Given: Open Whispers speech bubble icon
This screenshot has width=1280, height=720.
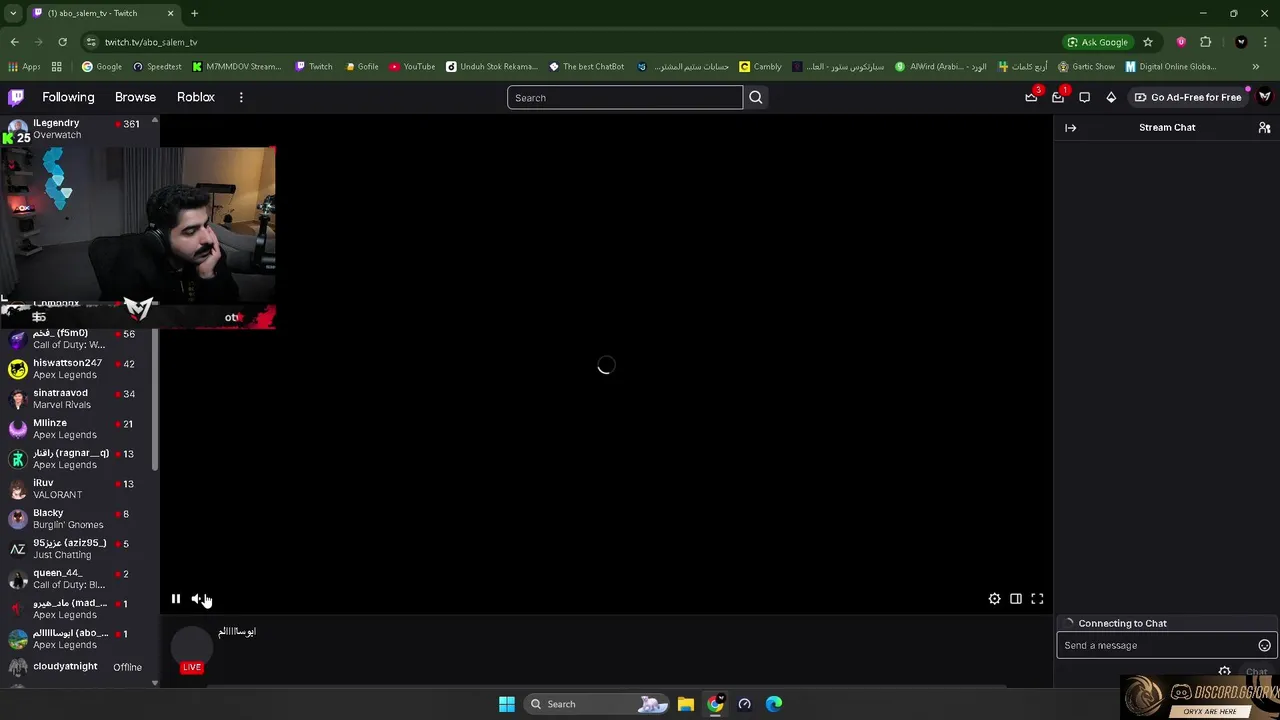Looking at the screenshot, I should coord(1084,97).
